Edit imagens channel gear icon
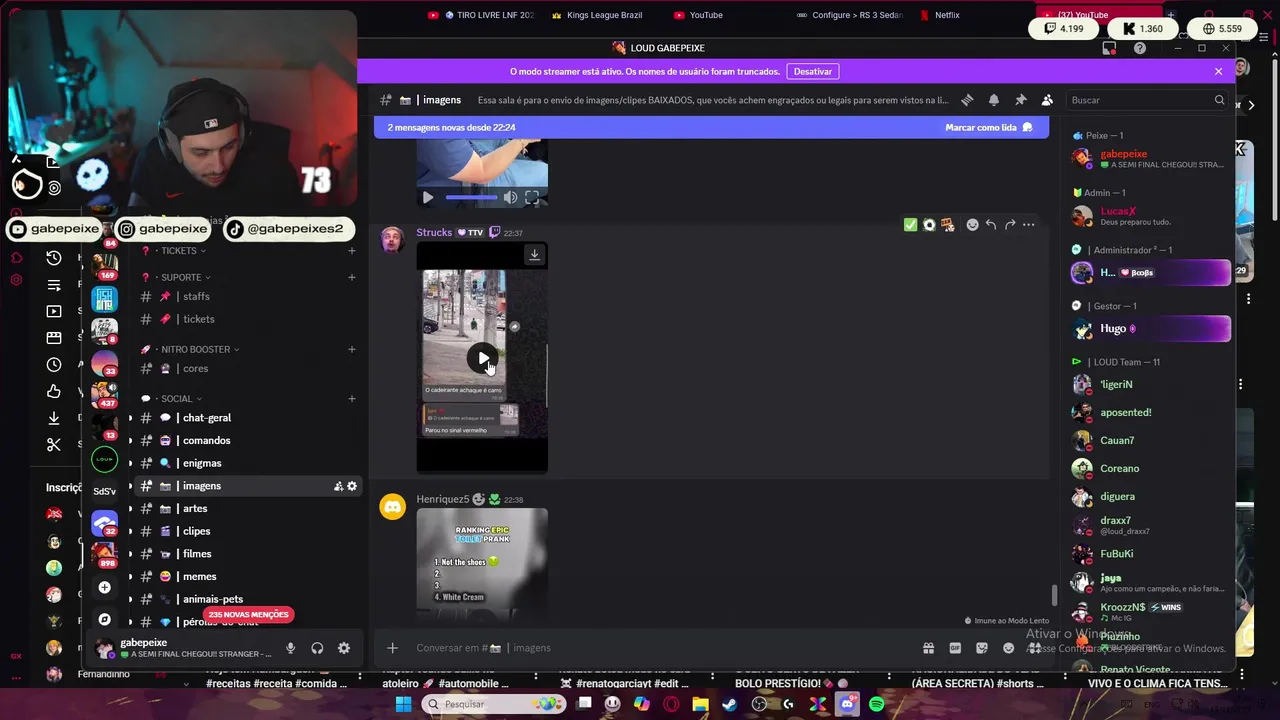Screen dimensions: 1280x720 click(352, 486)
